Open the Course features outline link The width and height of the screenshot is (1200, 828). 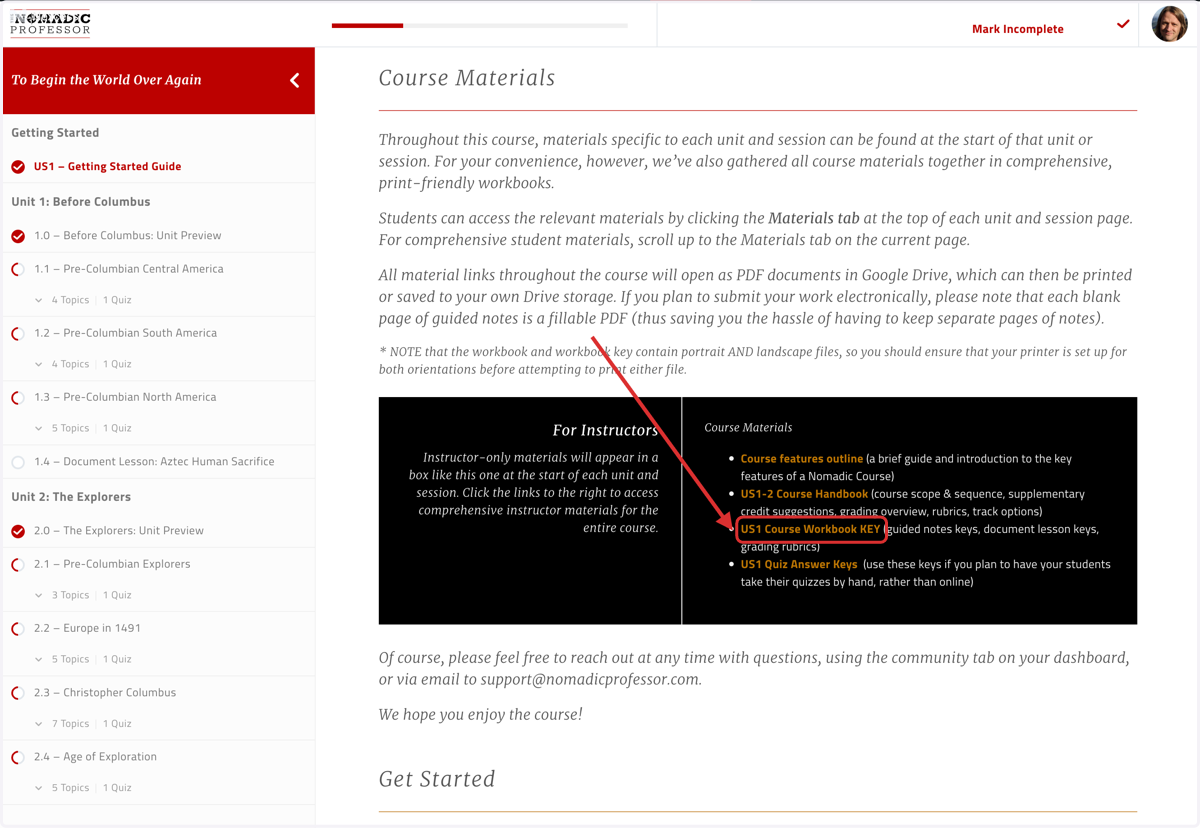[802, 459]
